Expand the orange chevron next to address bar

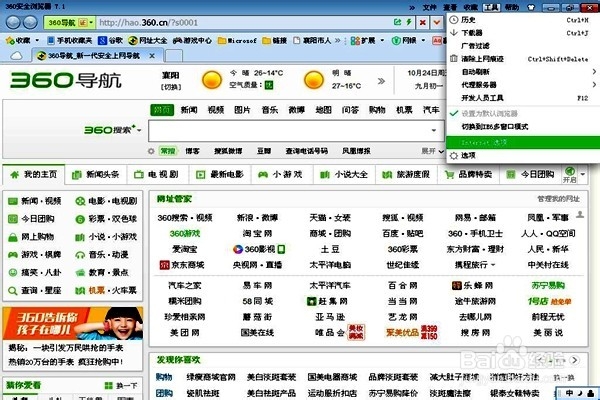pos(437,23)
